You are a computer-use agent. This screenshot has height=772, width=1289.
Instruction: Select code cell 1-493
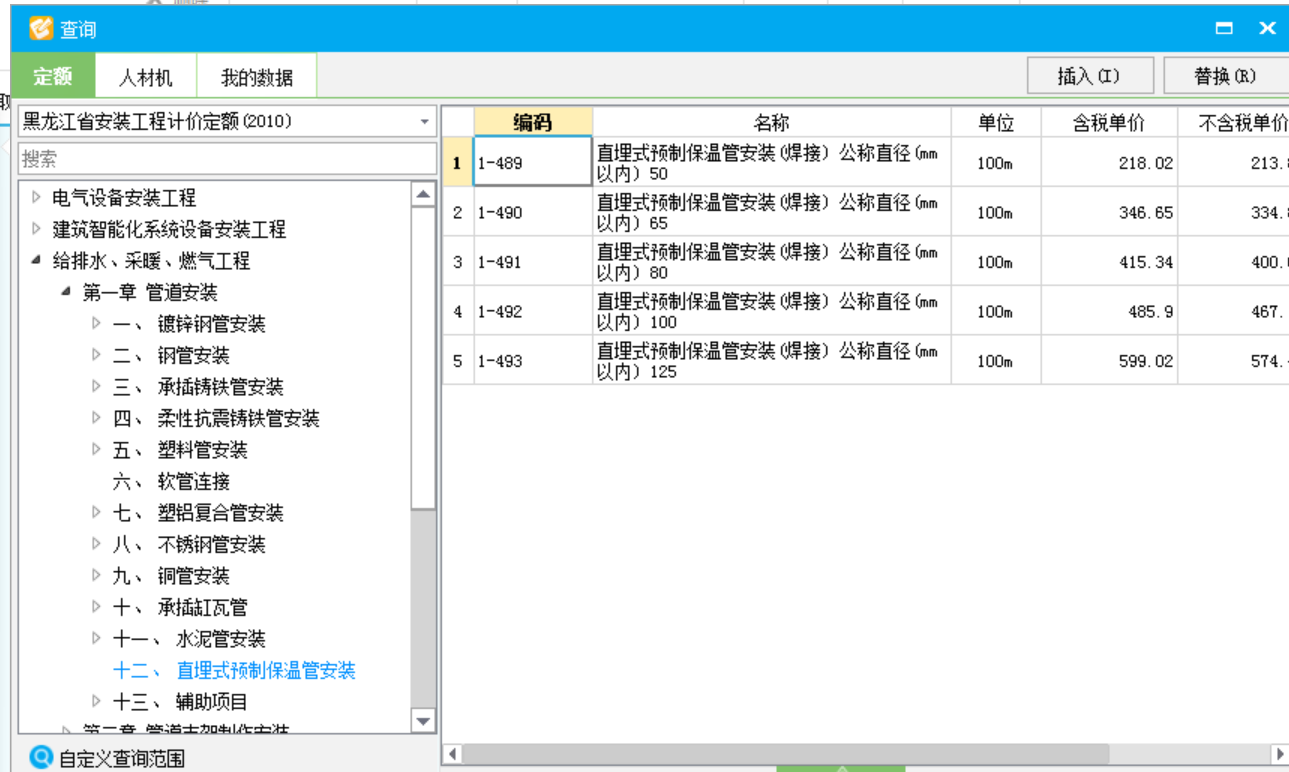pos(533,361)
